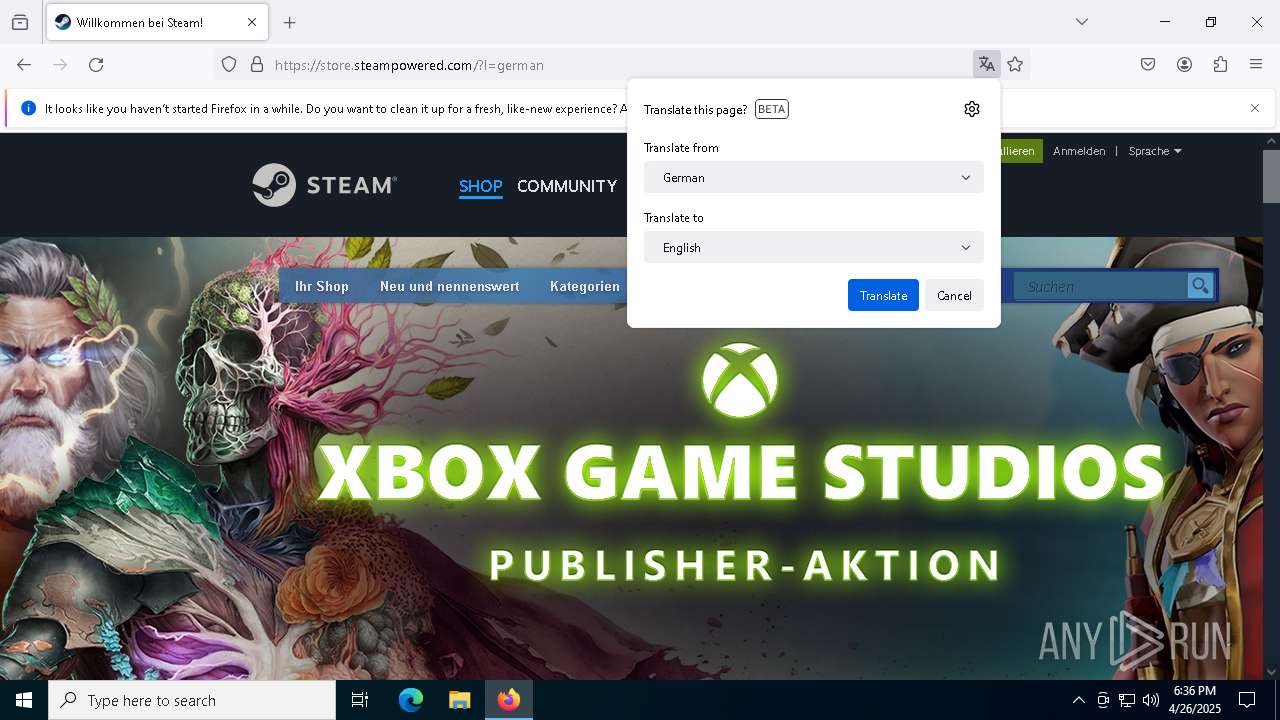Screen dimensions: 1280x720
Task: Open translation settings gear icon
Action: click(x=972, y=109)
